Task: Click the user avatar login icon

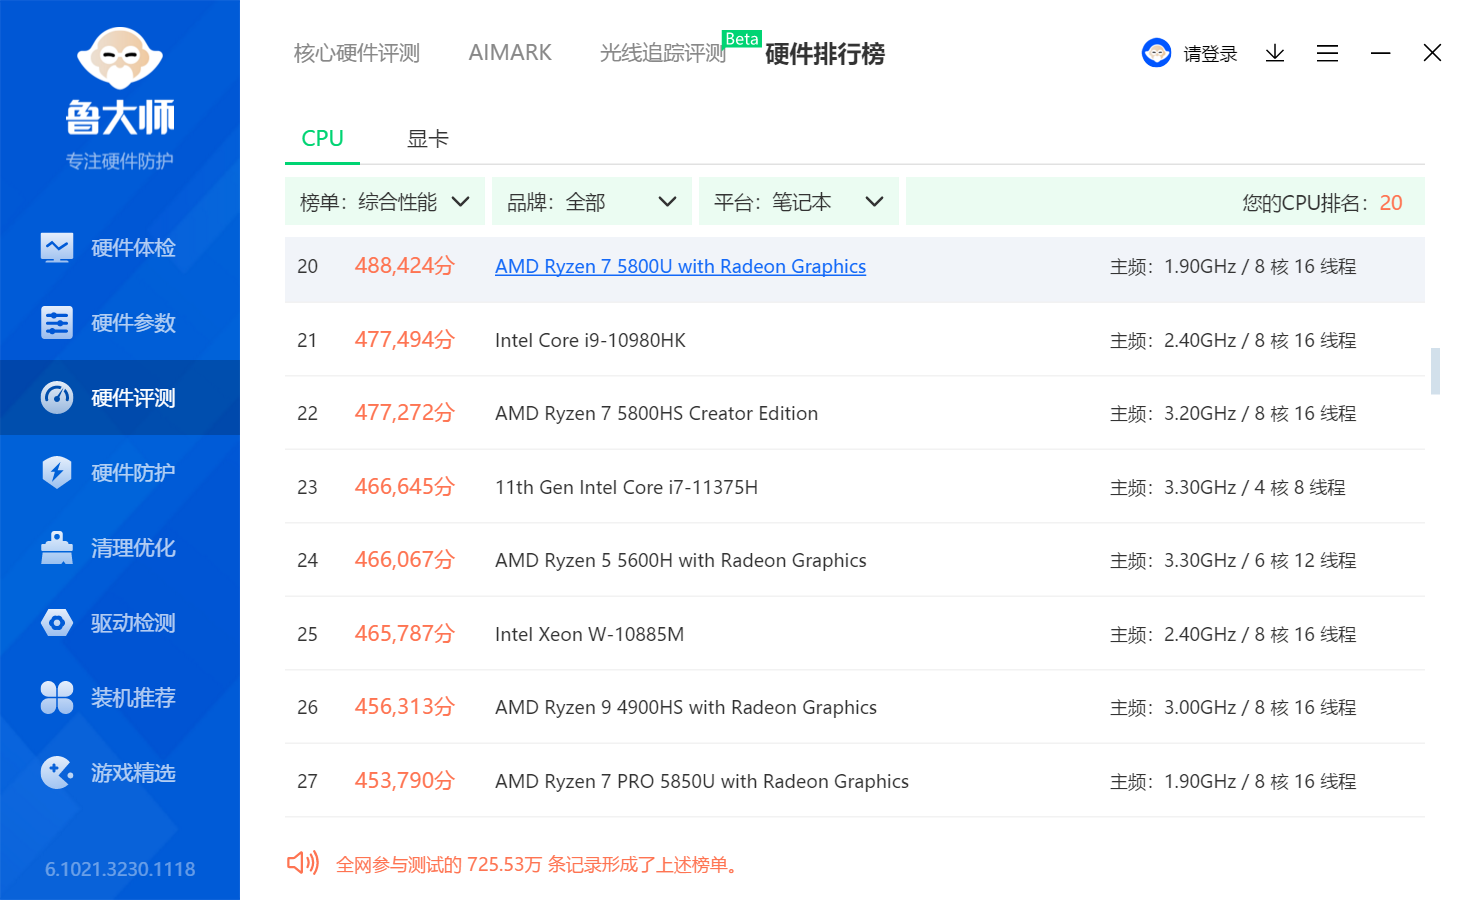Action: (1156, 53)
